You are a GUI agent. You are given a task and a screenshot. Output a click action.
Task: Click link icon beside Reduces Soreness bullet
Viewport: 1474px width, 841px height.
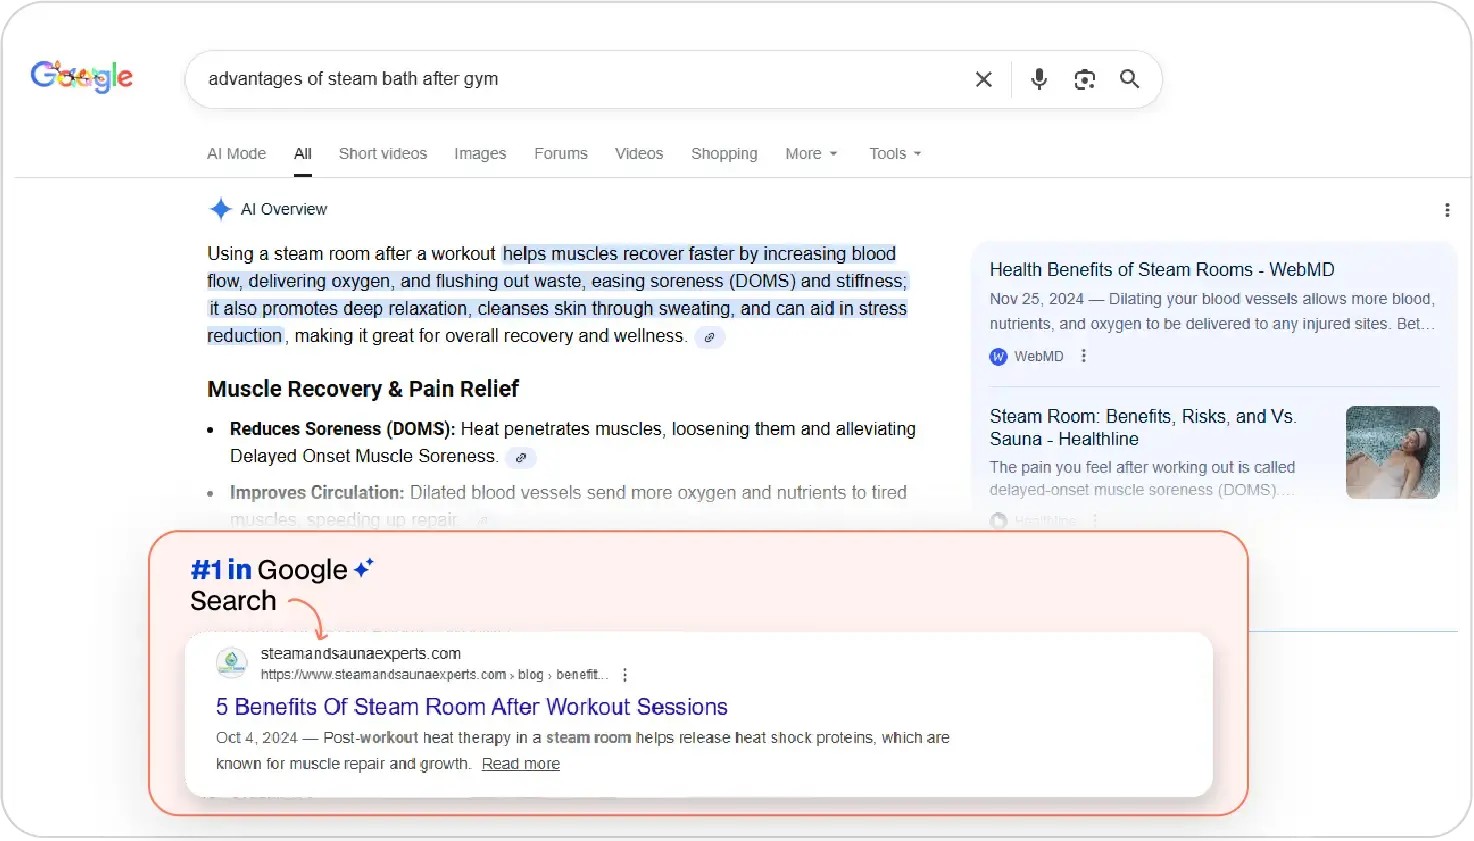click(520, 458)
